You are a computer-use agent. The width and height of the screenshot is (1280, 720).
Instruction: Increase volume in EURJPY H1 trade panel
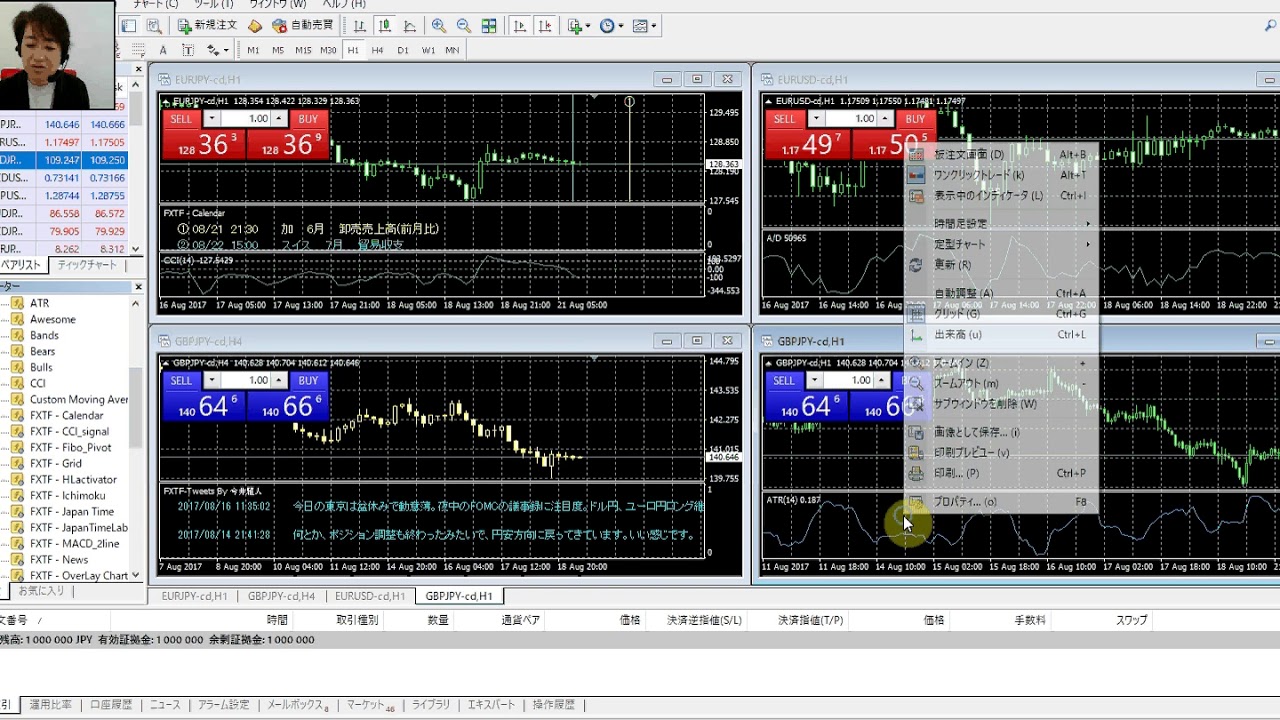[x=279, y=119]
